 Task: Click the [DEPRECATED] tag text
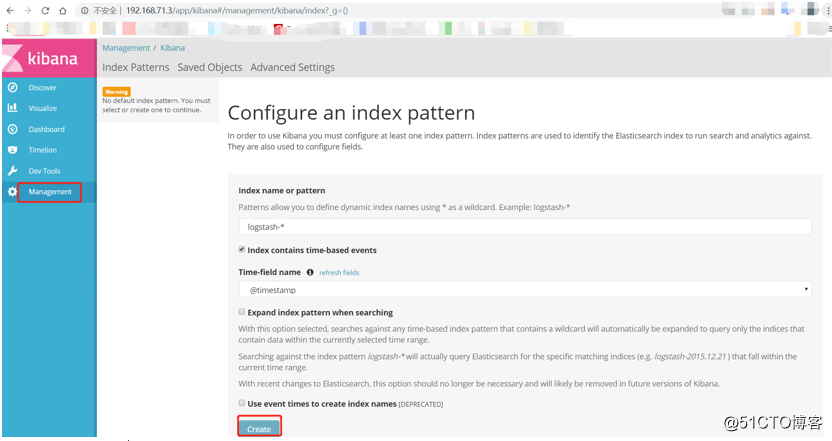click(x=421, y=404)
